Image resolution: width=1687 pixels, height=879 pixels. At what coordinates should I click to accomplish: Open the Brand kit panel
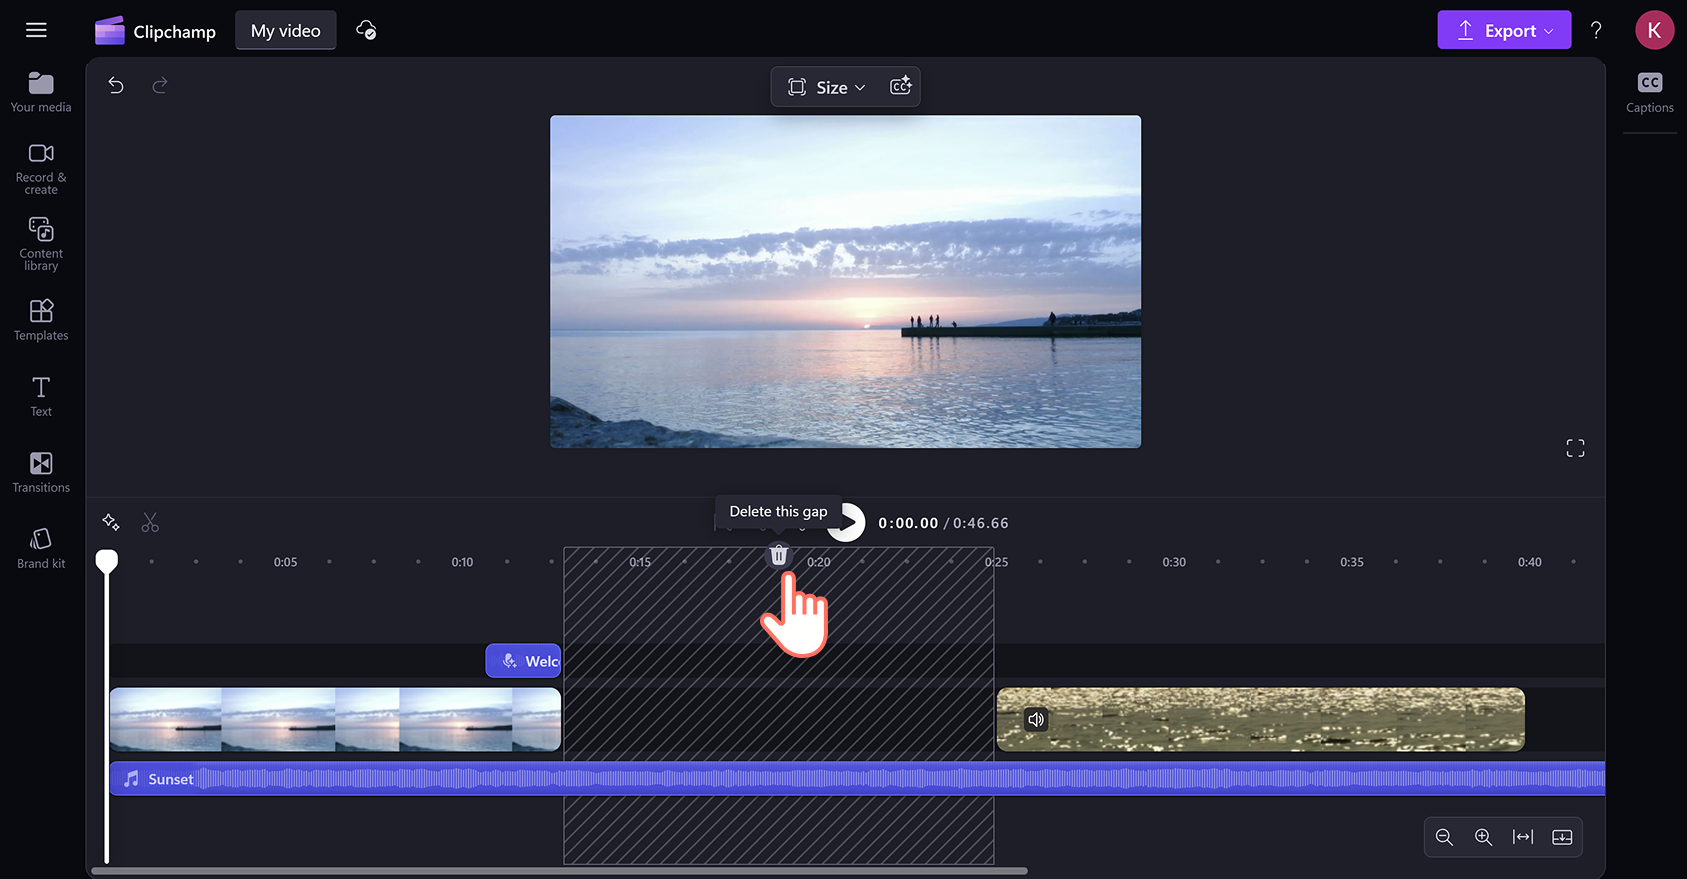[x=41, y=548]
